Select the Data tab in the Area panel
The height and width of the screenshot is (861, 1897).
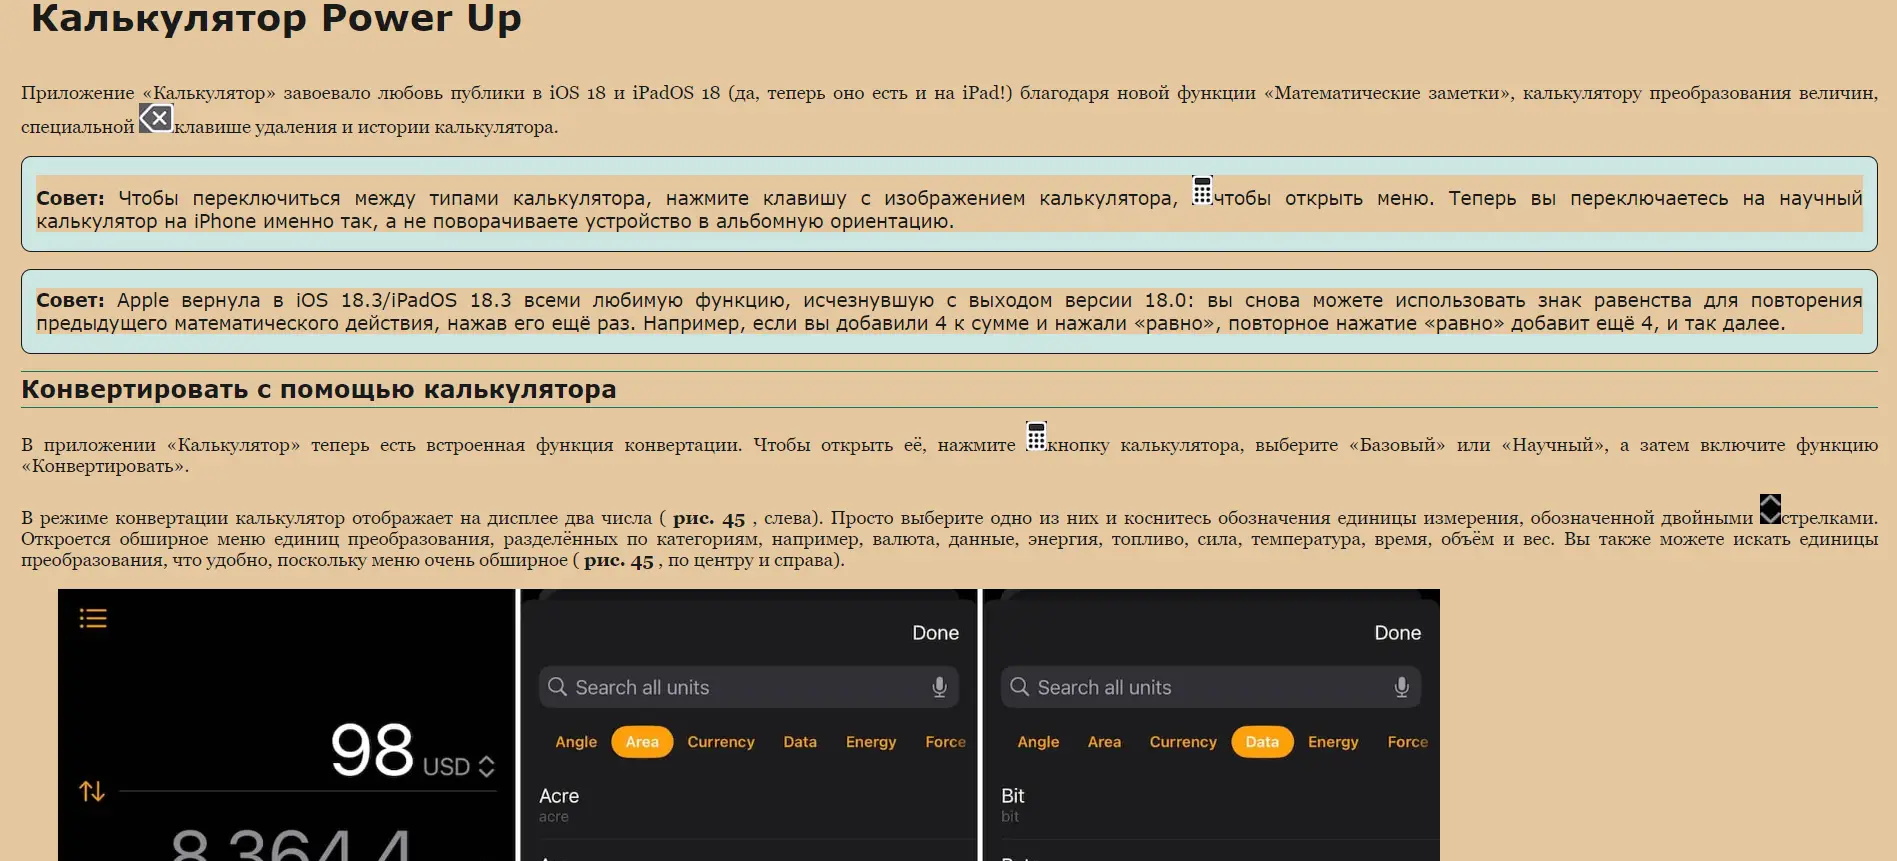(800, 742)
